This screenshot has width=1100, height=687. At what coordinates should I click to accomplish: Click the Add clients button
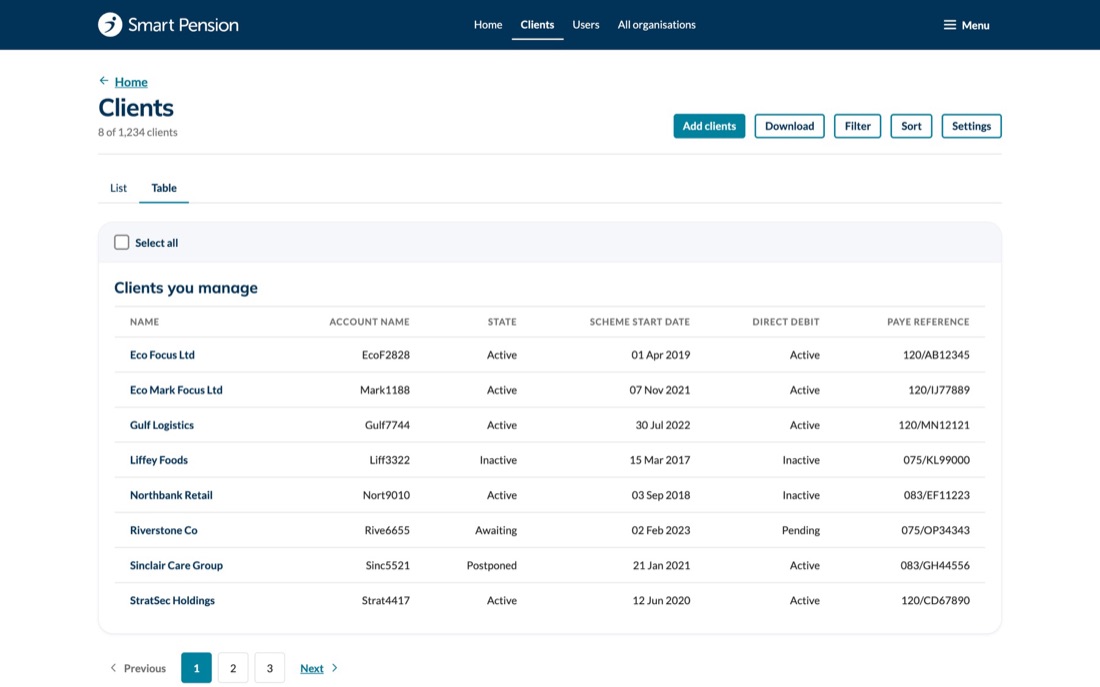[709, 126]
